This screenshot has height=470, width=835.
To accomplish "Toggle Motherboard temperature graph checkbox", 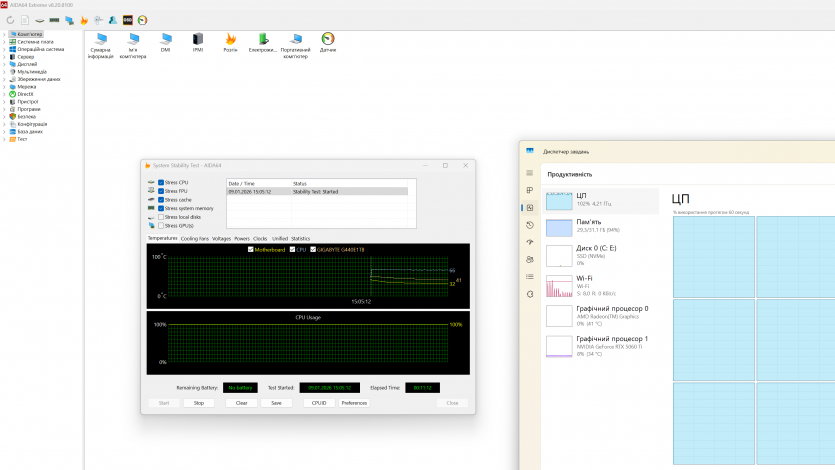I will [x=251, y=249].
